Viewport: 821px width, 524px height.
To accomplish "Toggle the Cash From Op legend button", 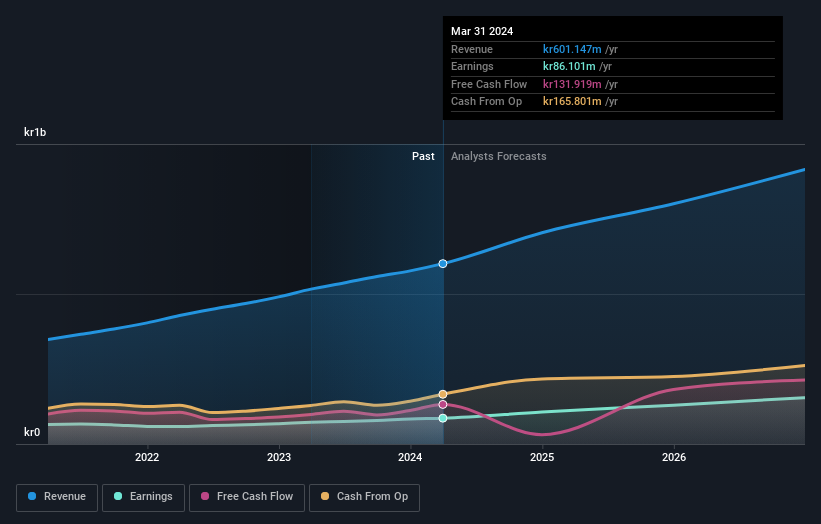I will click(364, 497).
